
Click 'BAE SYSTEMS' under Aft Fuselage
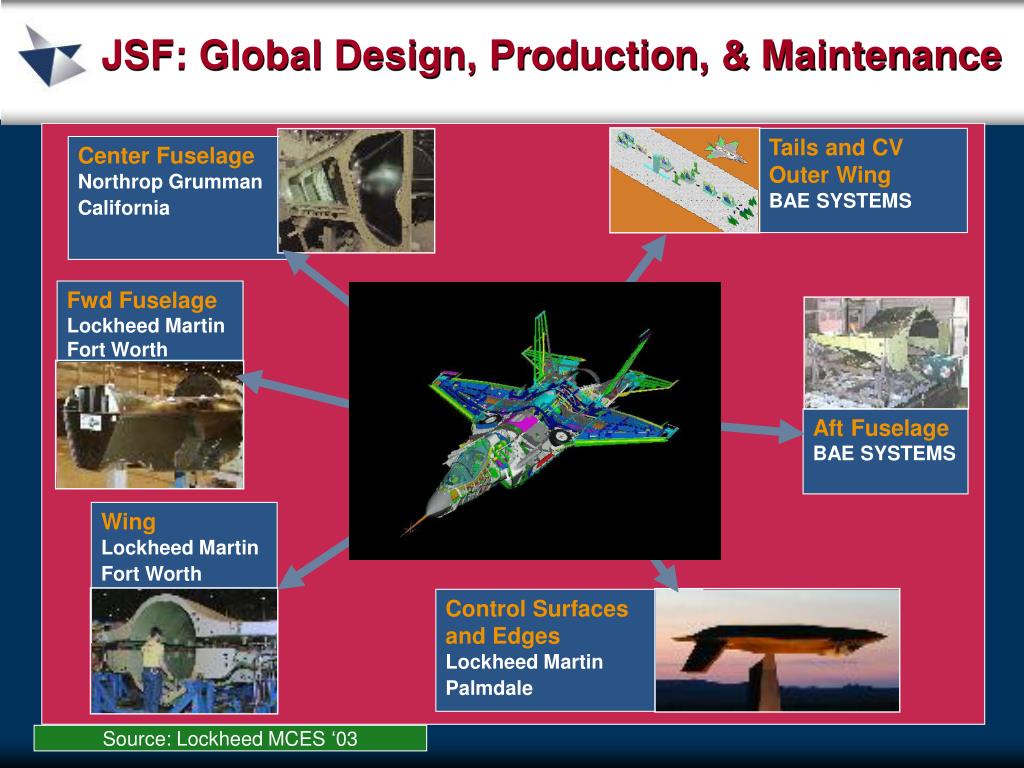click(884, 453)
